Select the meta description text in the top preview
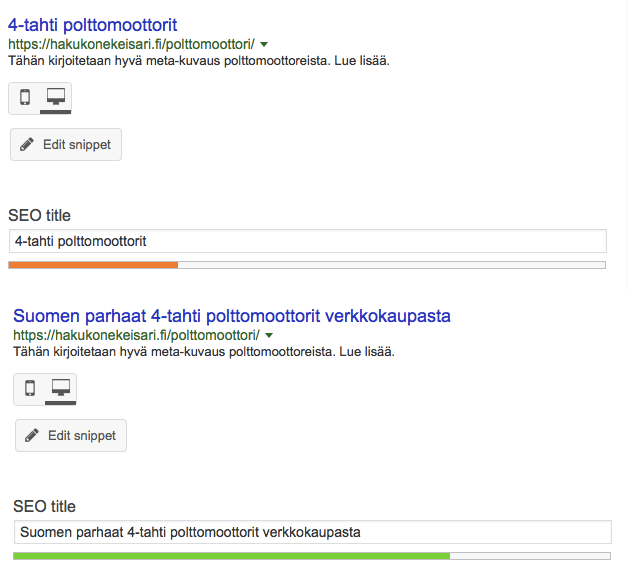627x577 pixels. pyautogui.click(x=198, y=61)
